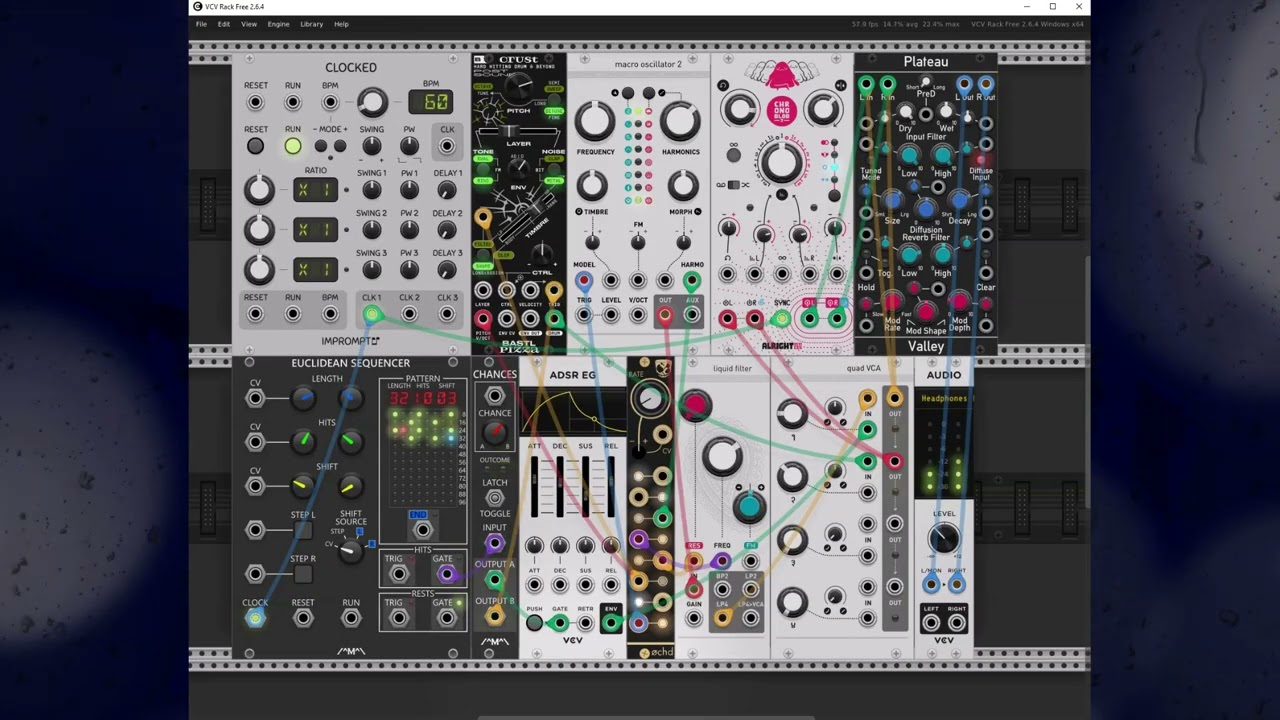Toggle the SWEEP button on Crust
Image resolution: width=1280 pixels, height=720 pixels.
[x=553, y=88]
